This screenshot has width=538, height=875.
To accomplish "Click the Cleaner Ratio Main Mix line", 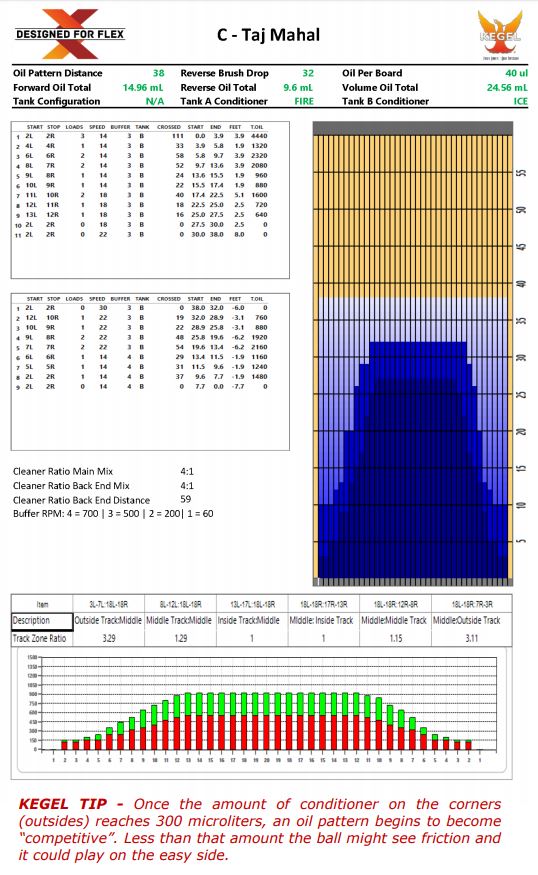I will [x=103, y=472].
